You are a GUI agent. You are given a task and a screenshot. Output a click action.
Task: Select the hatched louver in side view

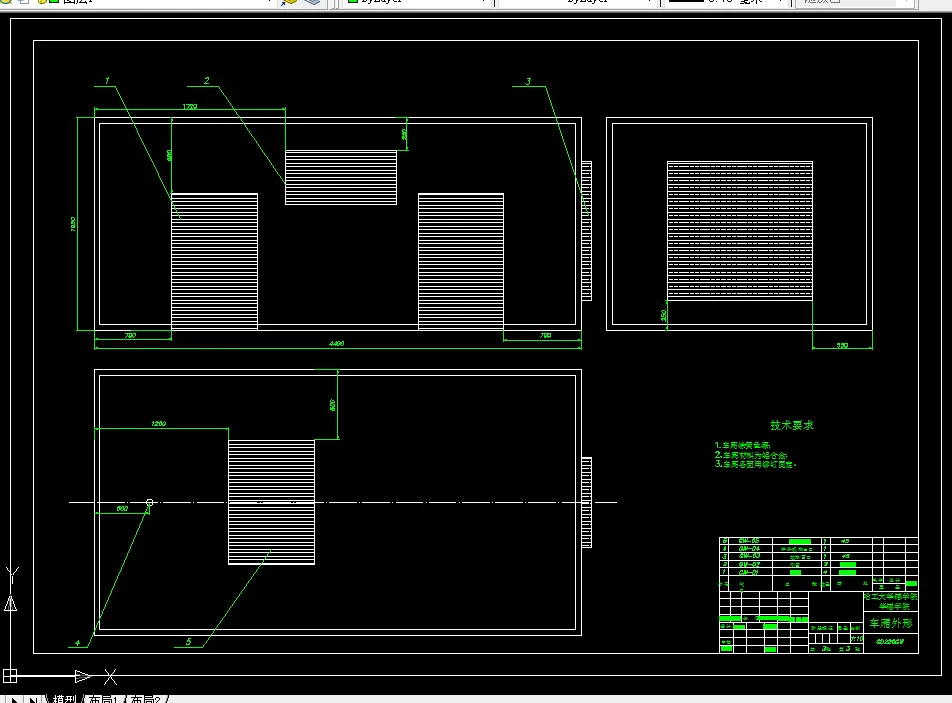[740, 231]
